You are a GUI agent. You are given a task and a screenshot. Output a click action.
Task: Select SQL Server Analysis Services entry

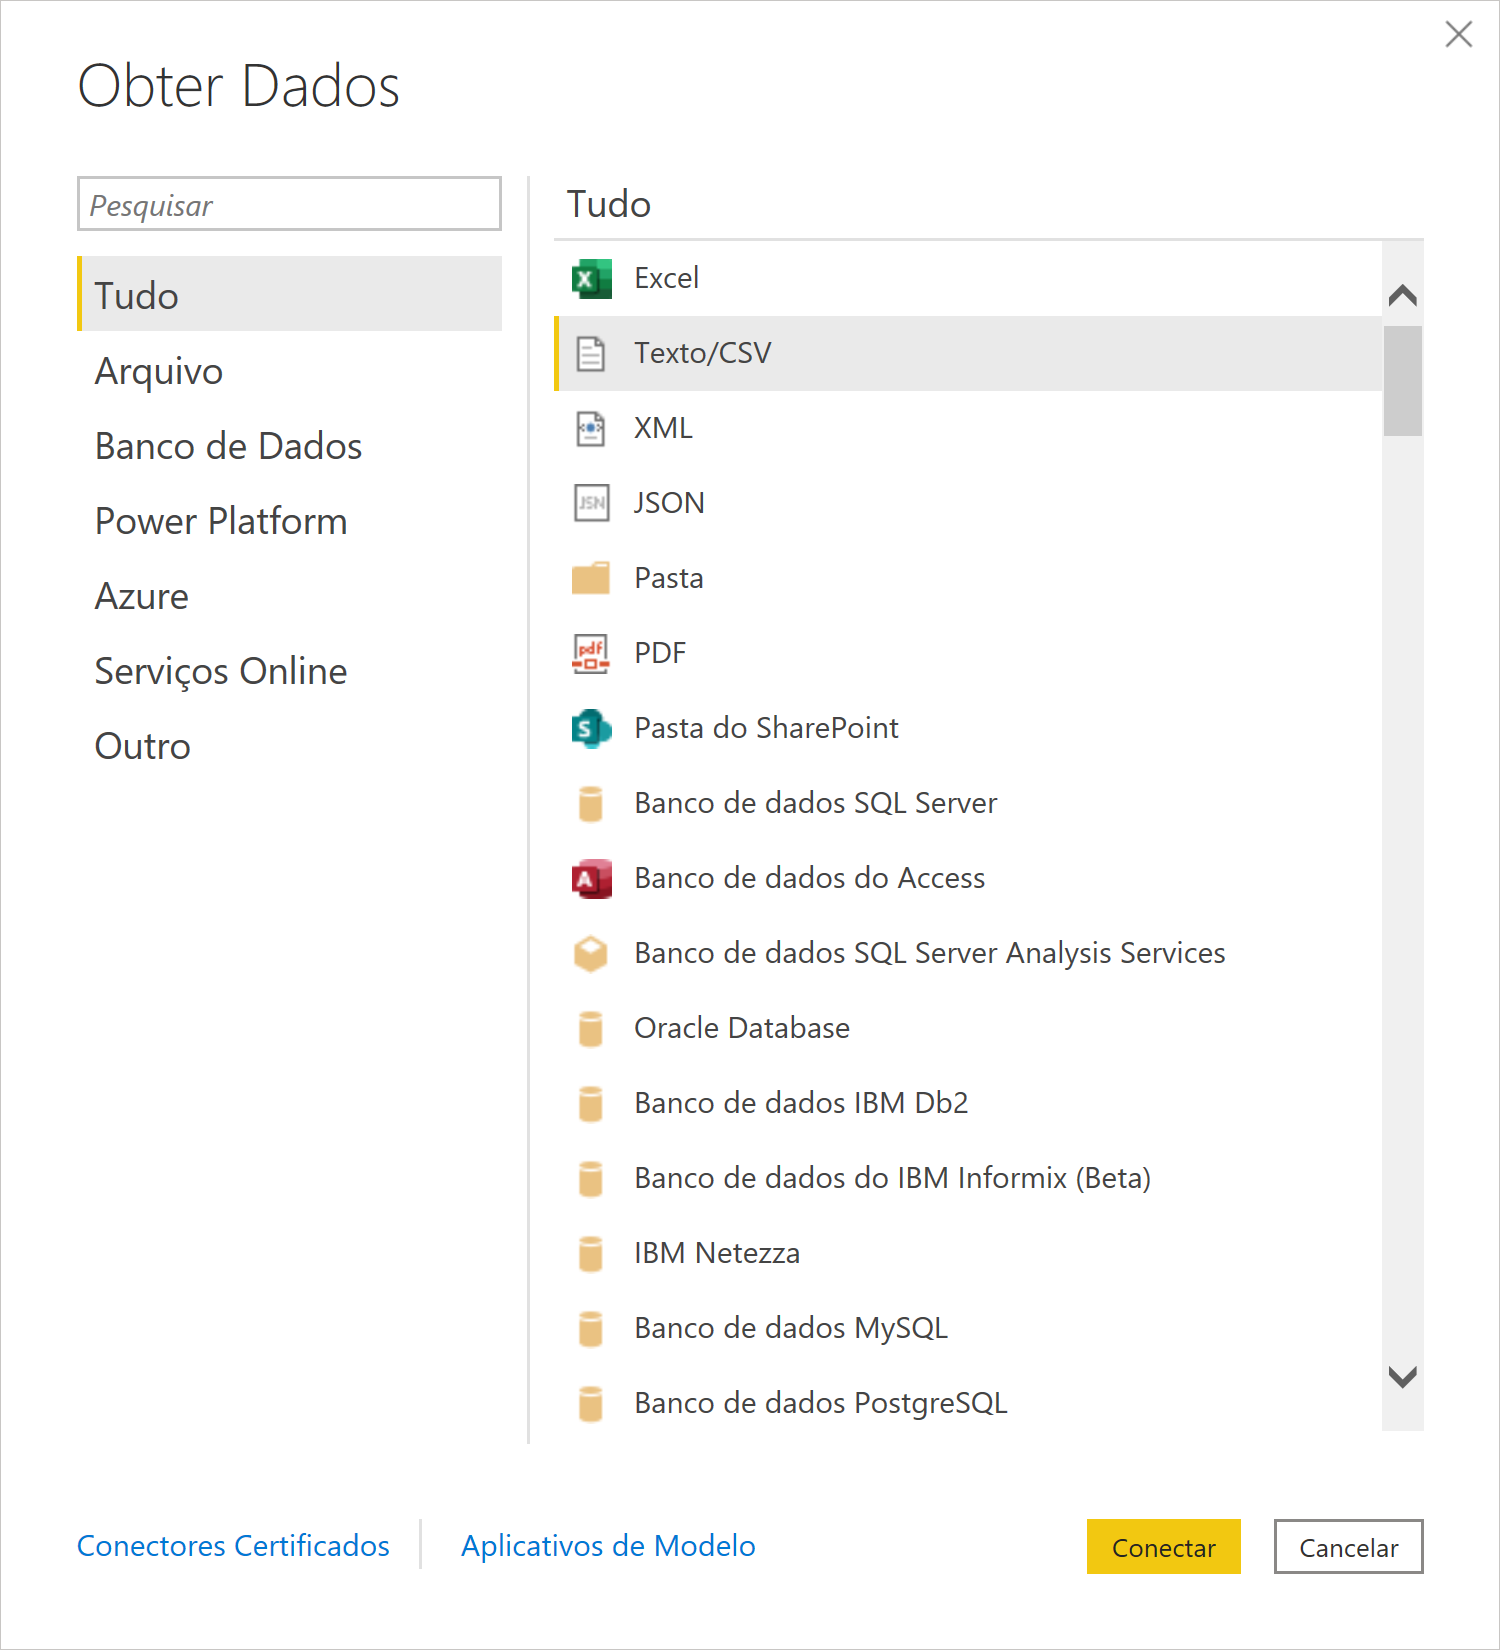click(968, 953)
